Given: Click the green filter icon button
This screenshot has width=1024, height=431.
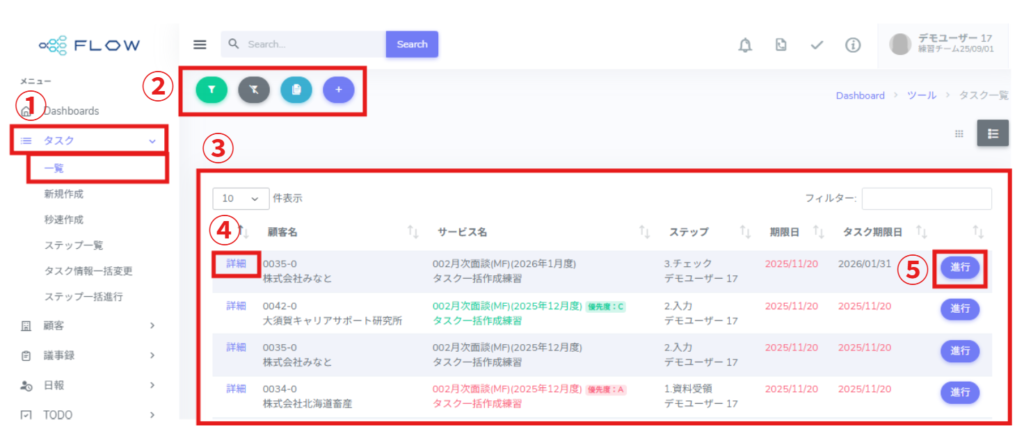Looking at the screenshot, I should point(211,90).
